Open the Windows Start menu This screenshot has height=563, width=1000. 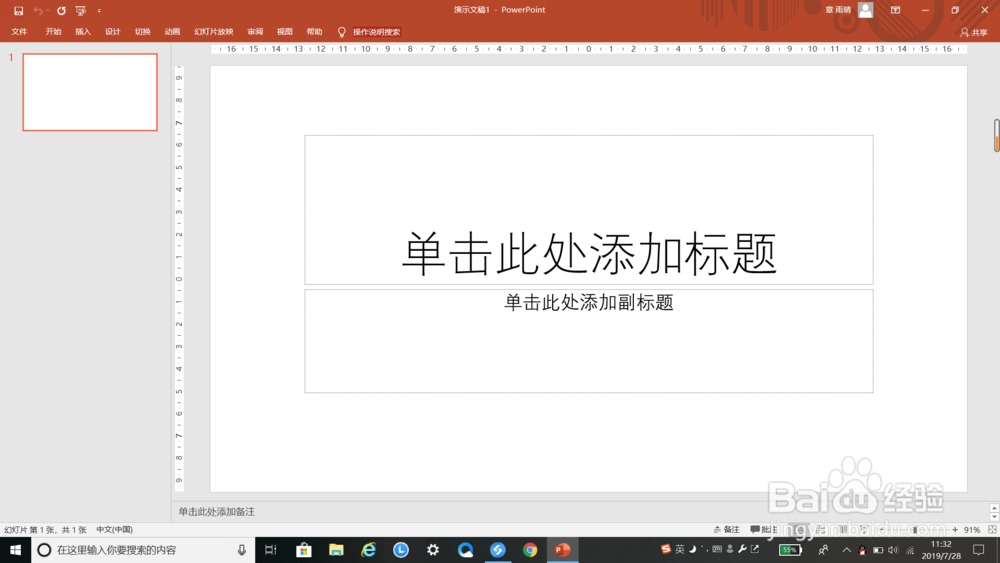[x=15, y=550]
